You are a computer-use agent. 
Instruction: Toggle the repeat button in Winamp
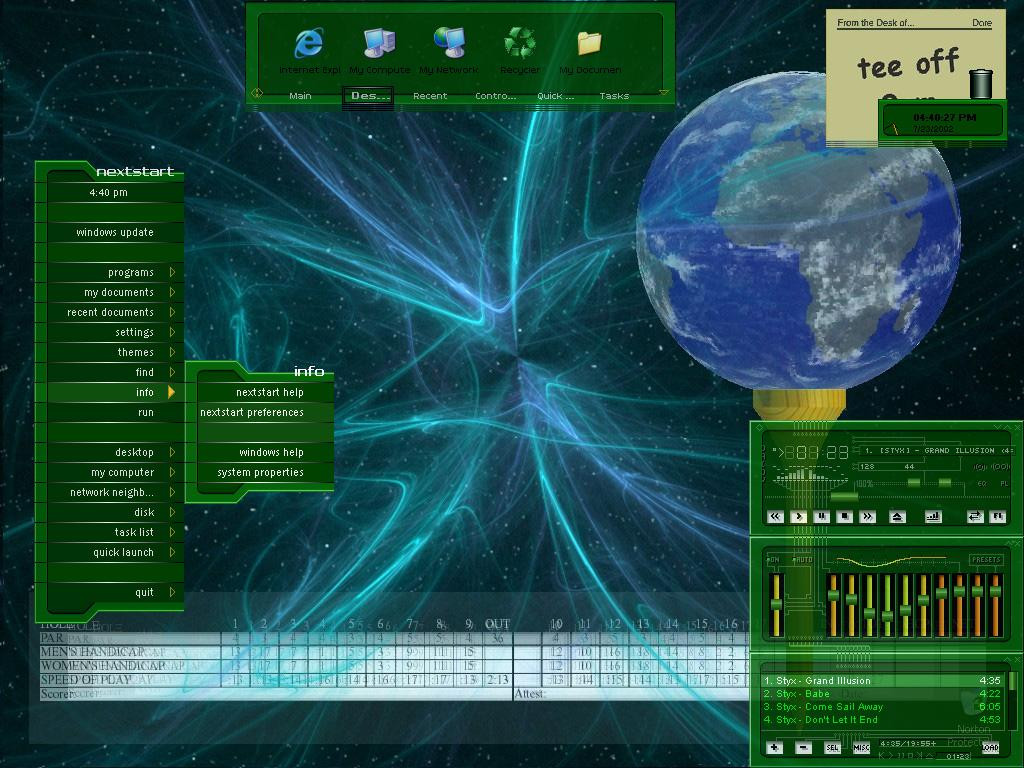click(x=975, y=517)
